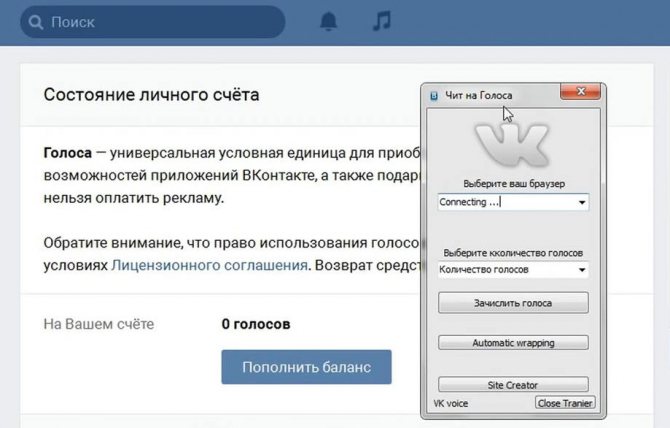Click the search magnifier icon
This screenshot has height=428, width=670.
(x=36, y=22)
